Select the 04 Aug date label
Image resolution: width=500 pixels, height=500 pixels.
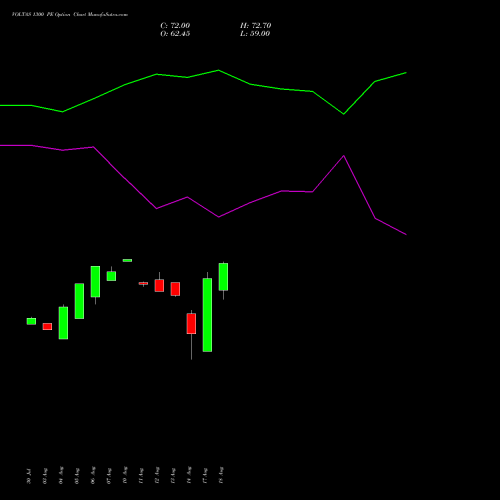coord(61,476)
